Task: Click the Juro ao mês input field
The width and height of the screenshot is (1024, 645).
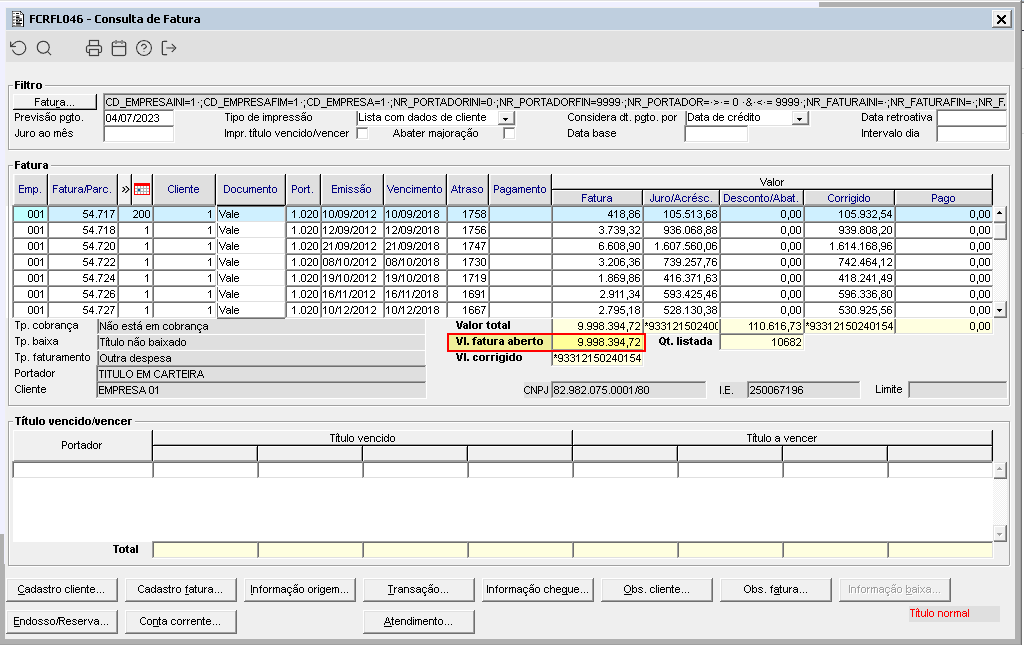Action: [x=138, y=134]
